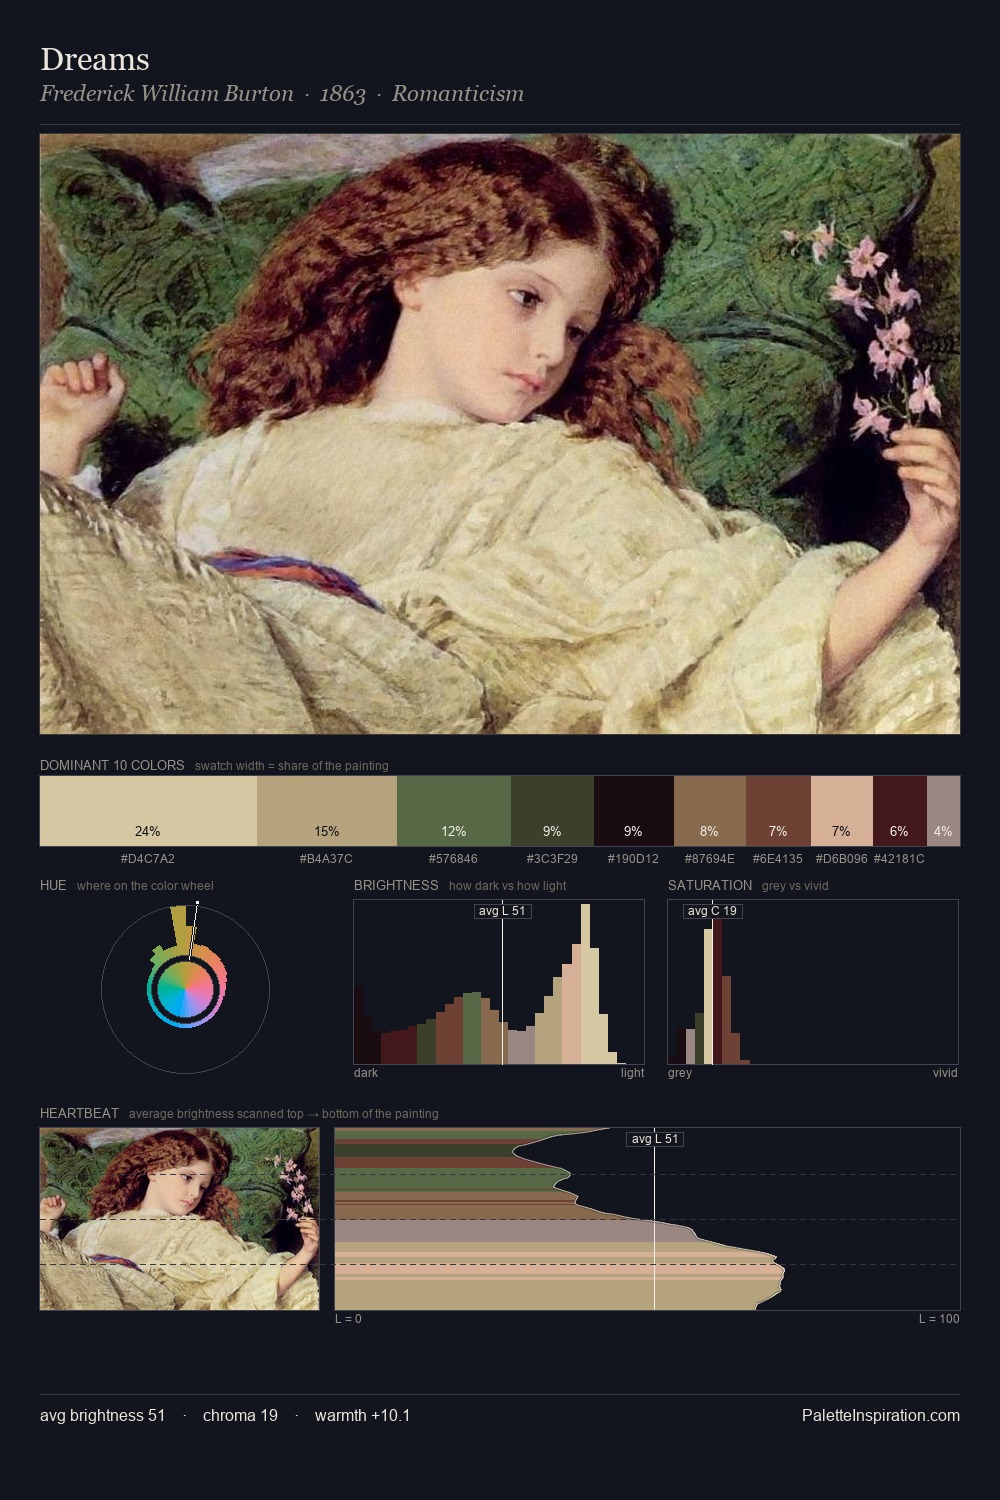1000x1500 pixels.
Task: Click the 'avg L 51' label in heartbeat chart
Action: [655, 1139]
